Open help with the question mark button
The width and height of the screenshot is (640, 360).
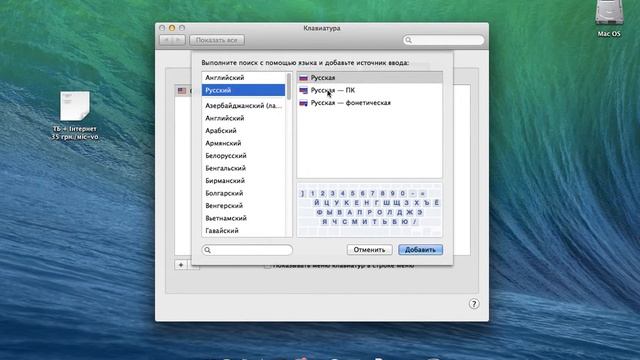pyautogui.click(x=474, y=304)
